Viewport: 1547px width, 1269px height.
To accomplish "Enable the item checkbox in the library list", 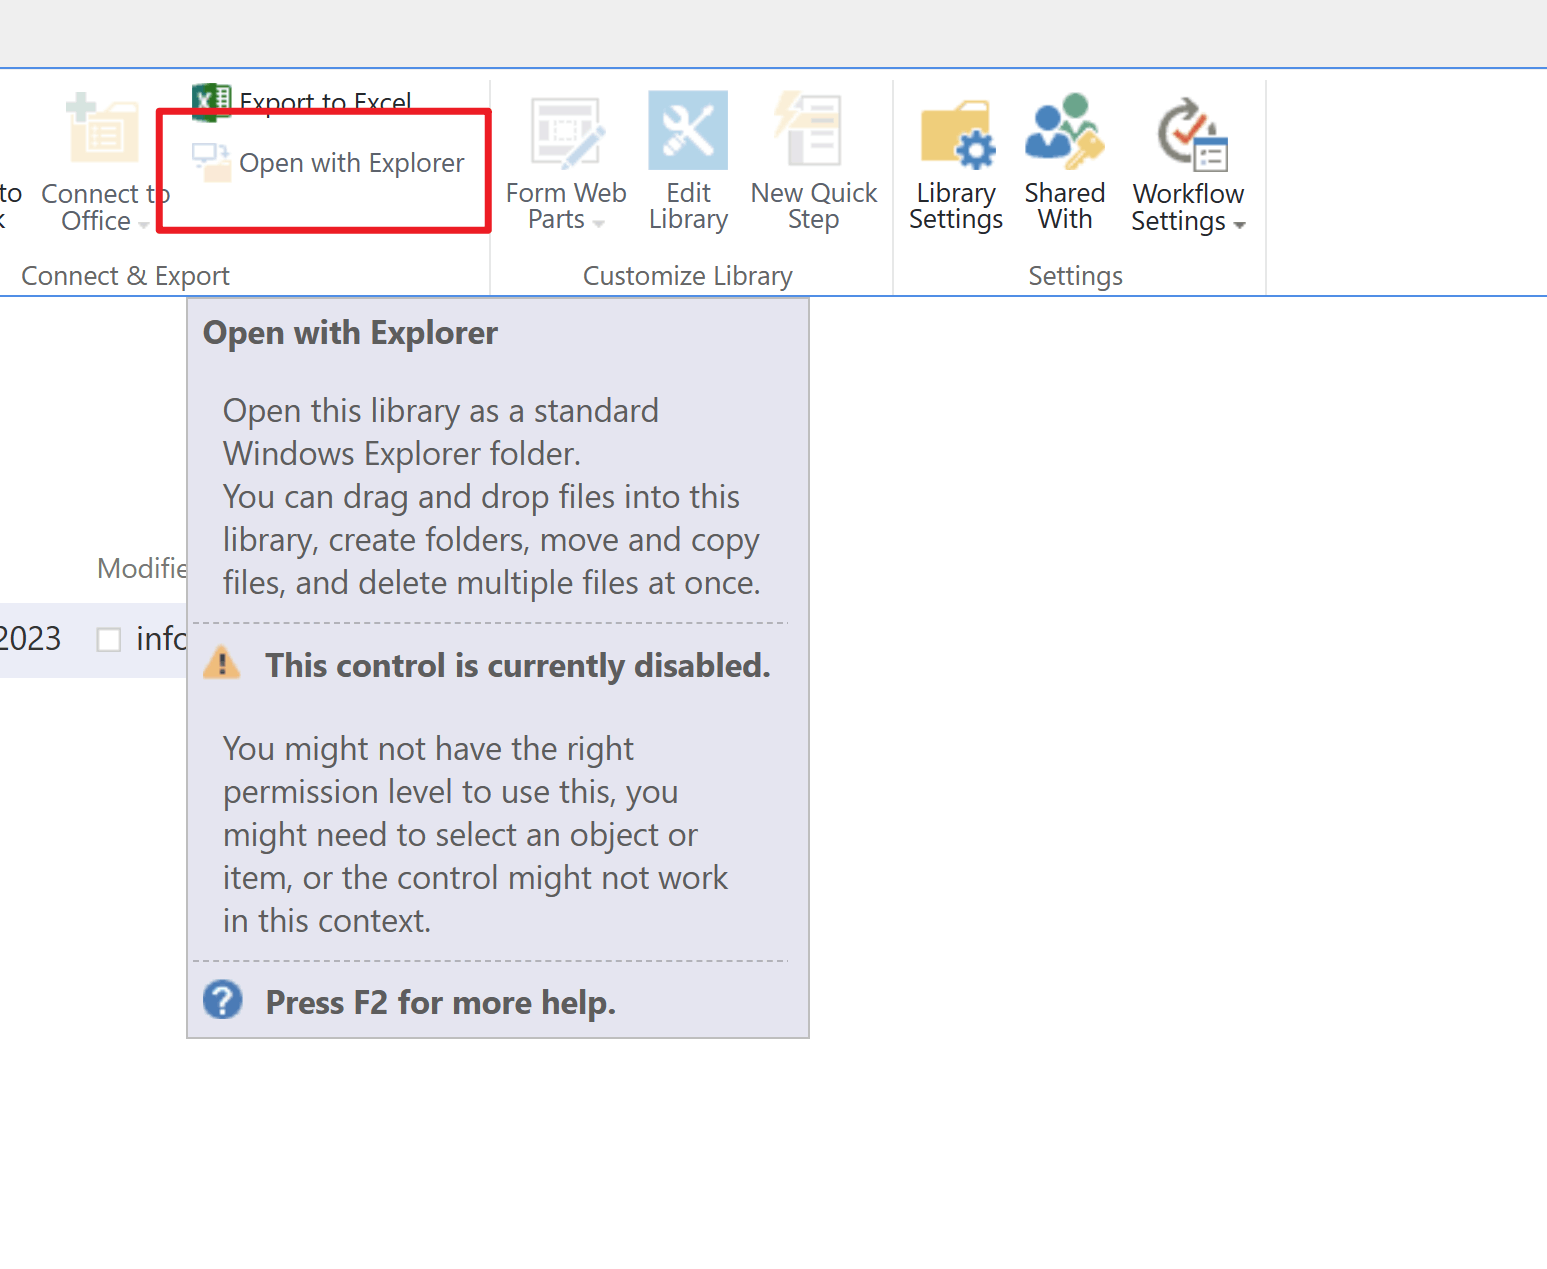I will (108, 638).
